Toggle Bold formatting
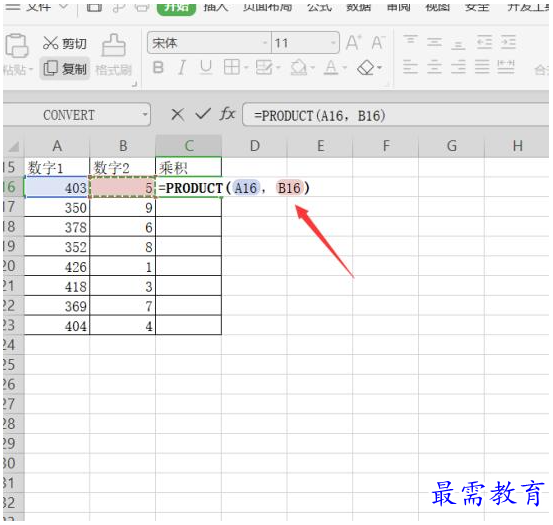The height and width of the screenshot is (525, 553). [x=158, y=67]
